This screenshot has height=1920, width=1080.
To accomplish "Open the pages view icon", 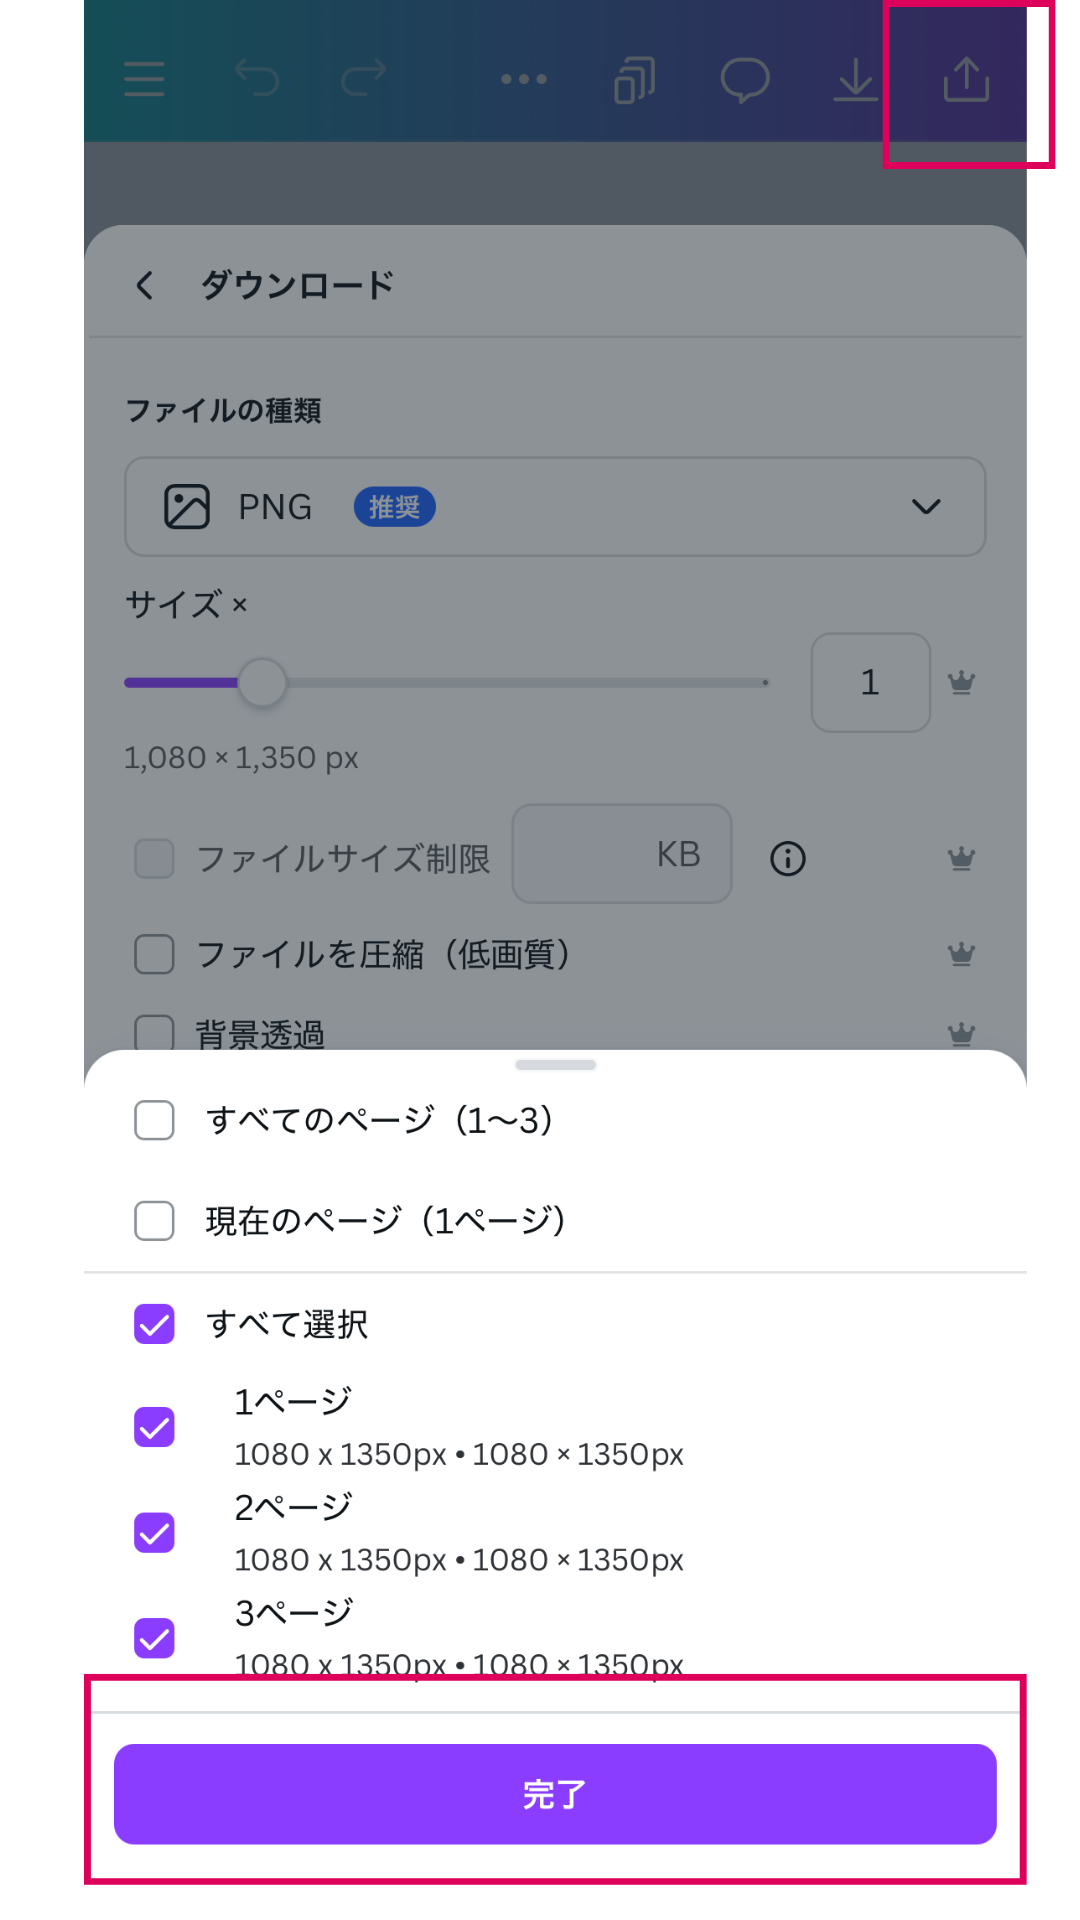I will (x=635, y=80).
